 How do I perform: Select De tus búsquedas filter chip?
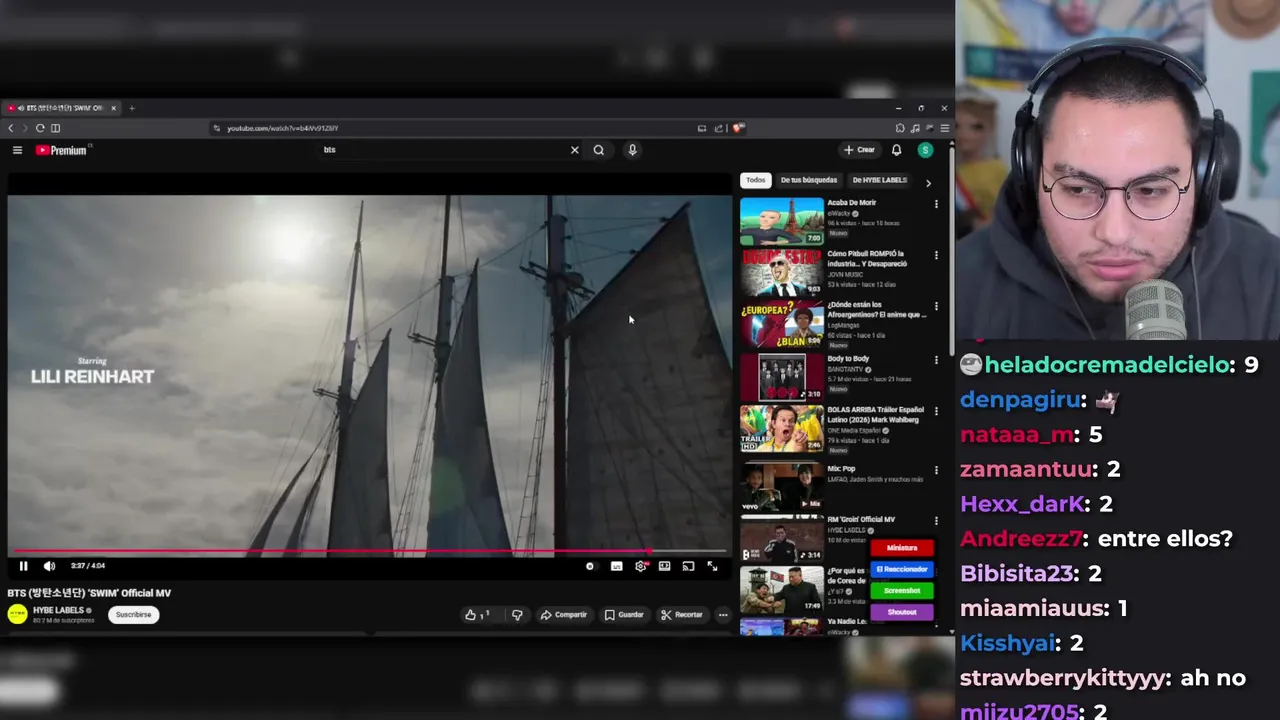coord(808,180)
